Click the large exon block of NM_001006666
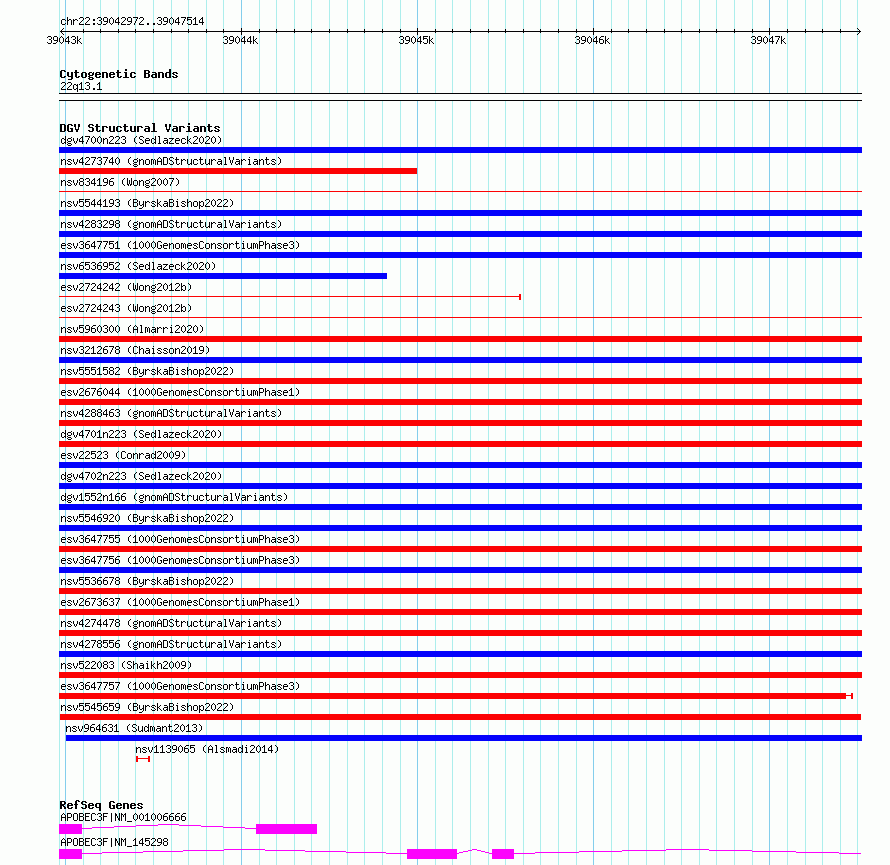 (287, 829)
